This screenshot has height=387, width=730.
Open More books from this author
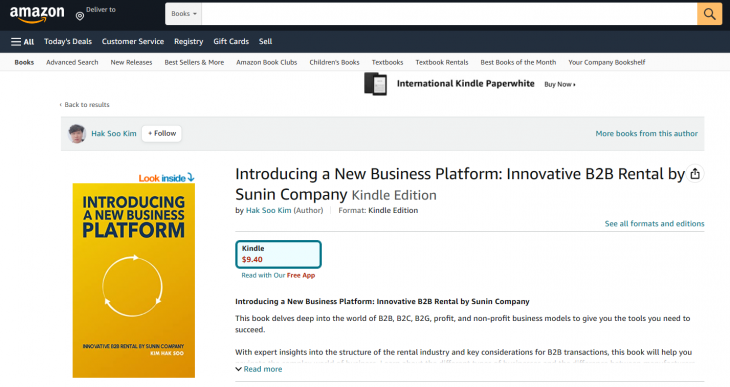point(646,134)
